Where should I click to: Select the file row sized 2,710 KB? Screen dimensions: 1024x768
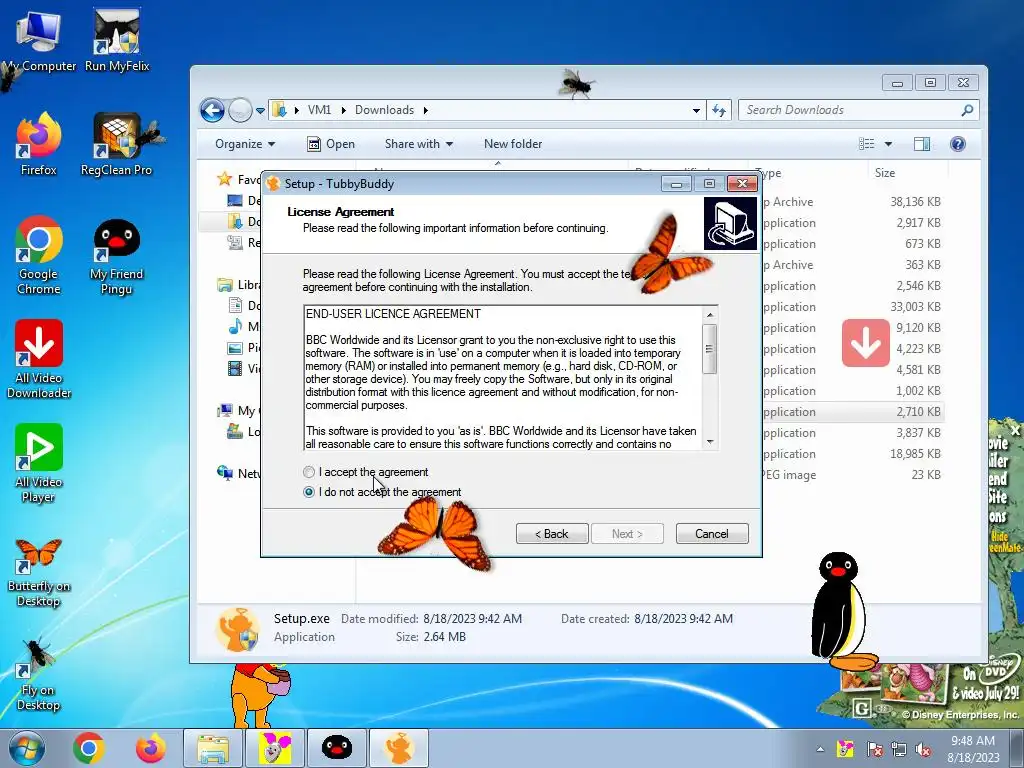coord(853,411)
